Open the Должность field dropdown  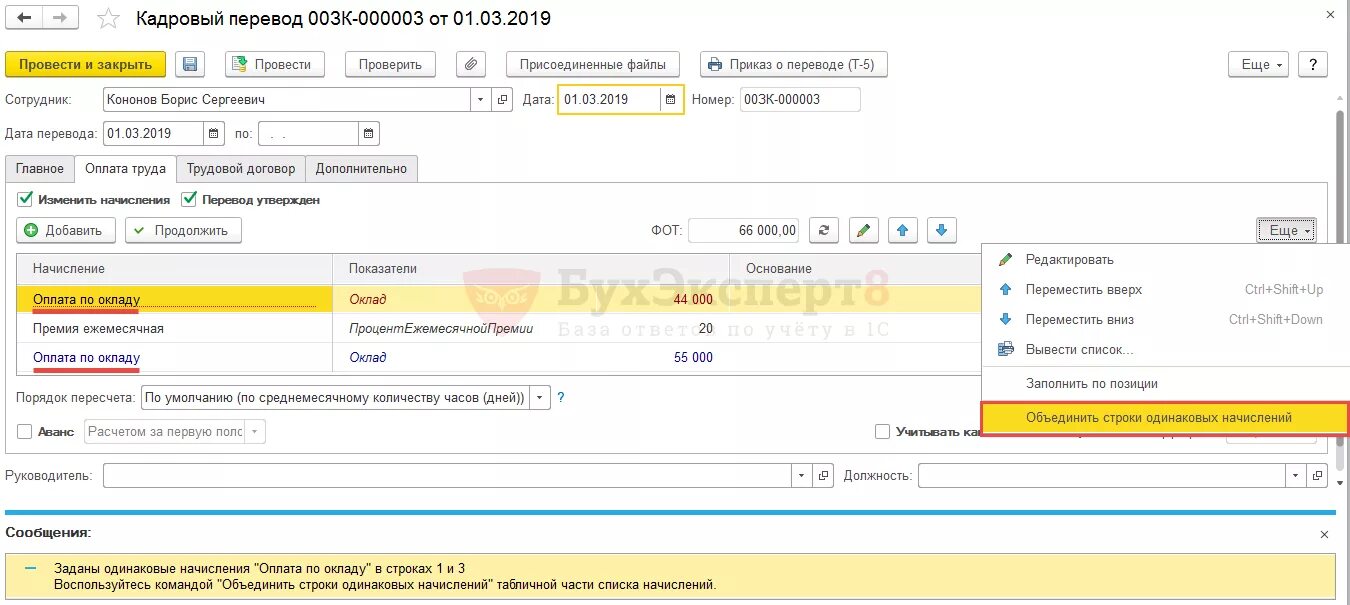pos(1294,475)
